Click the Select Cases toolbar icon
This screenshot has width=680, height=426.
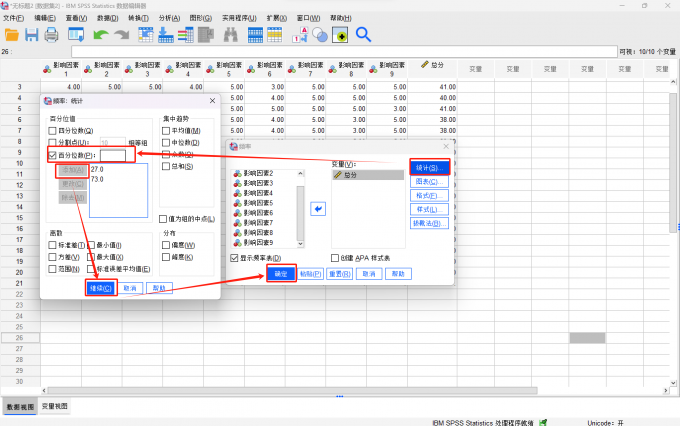click(275, 35)
